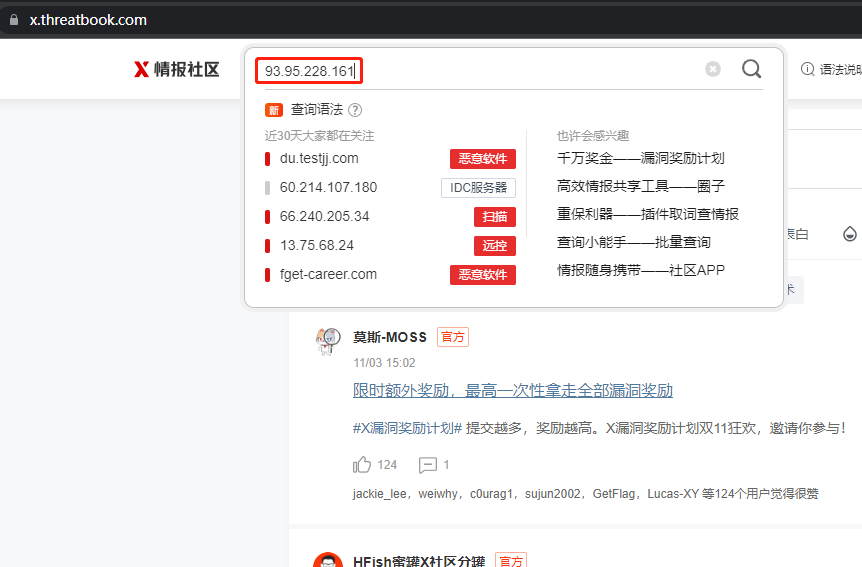
Task: Click user jackie_lee in the likers list
Action: tap(379, 494)
